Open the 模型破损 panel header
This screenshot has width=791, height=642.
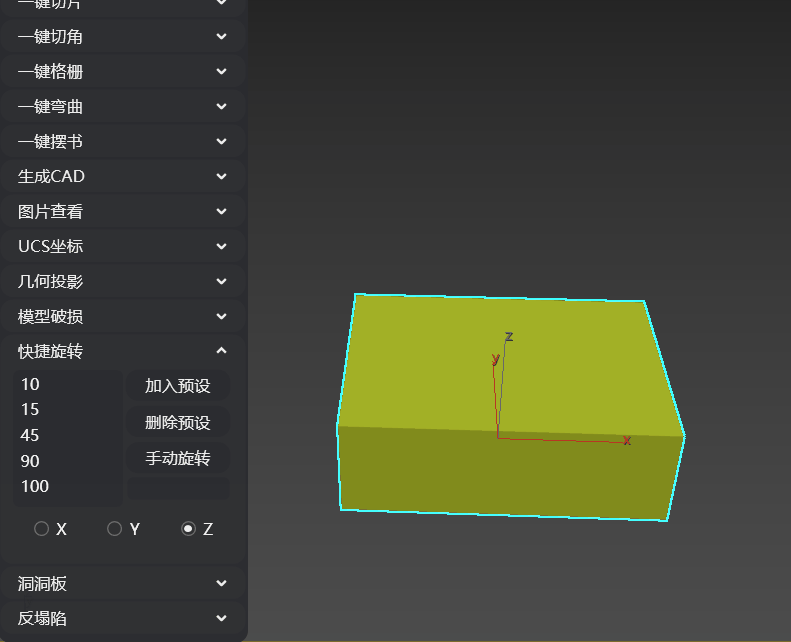(123, 316)
